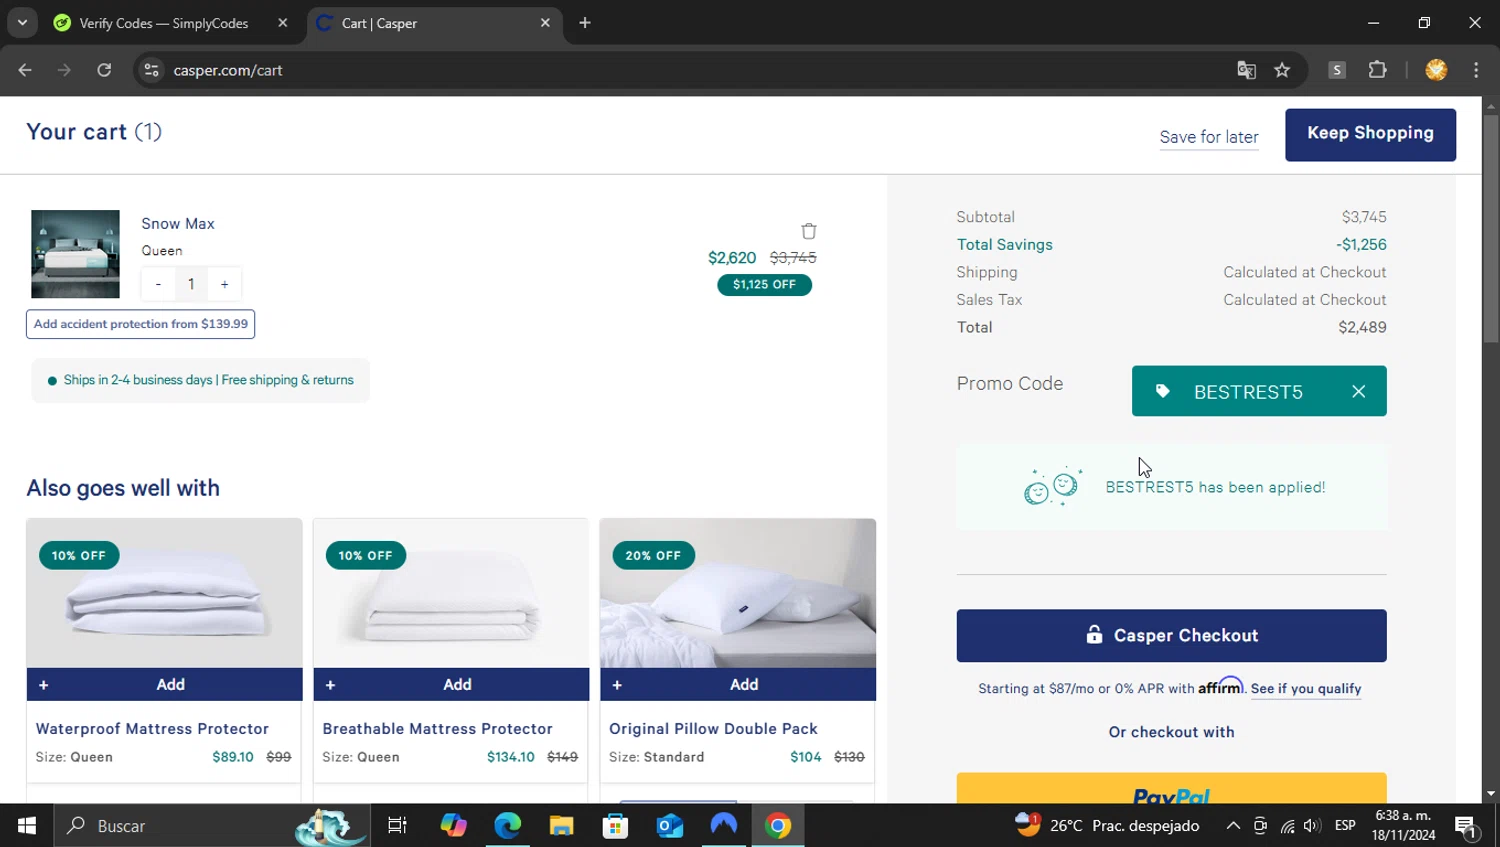Increase Snow Max quantity with plus

[225, 284]
